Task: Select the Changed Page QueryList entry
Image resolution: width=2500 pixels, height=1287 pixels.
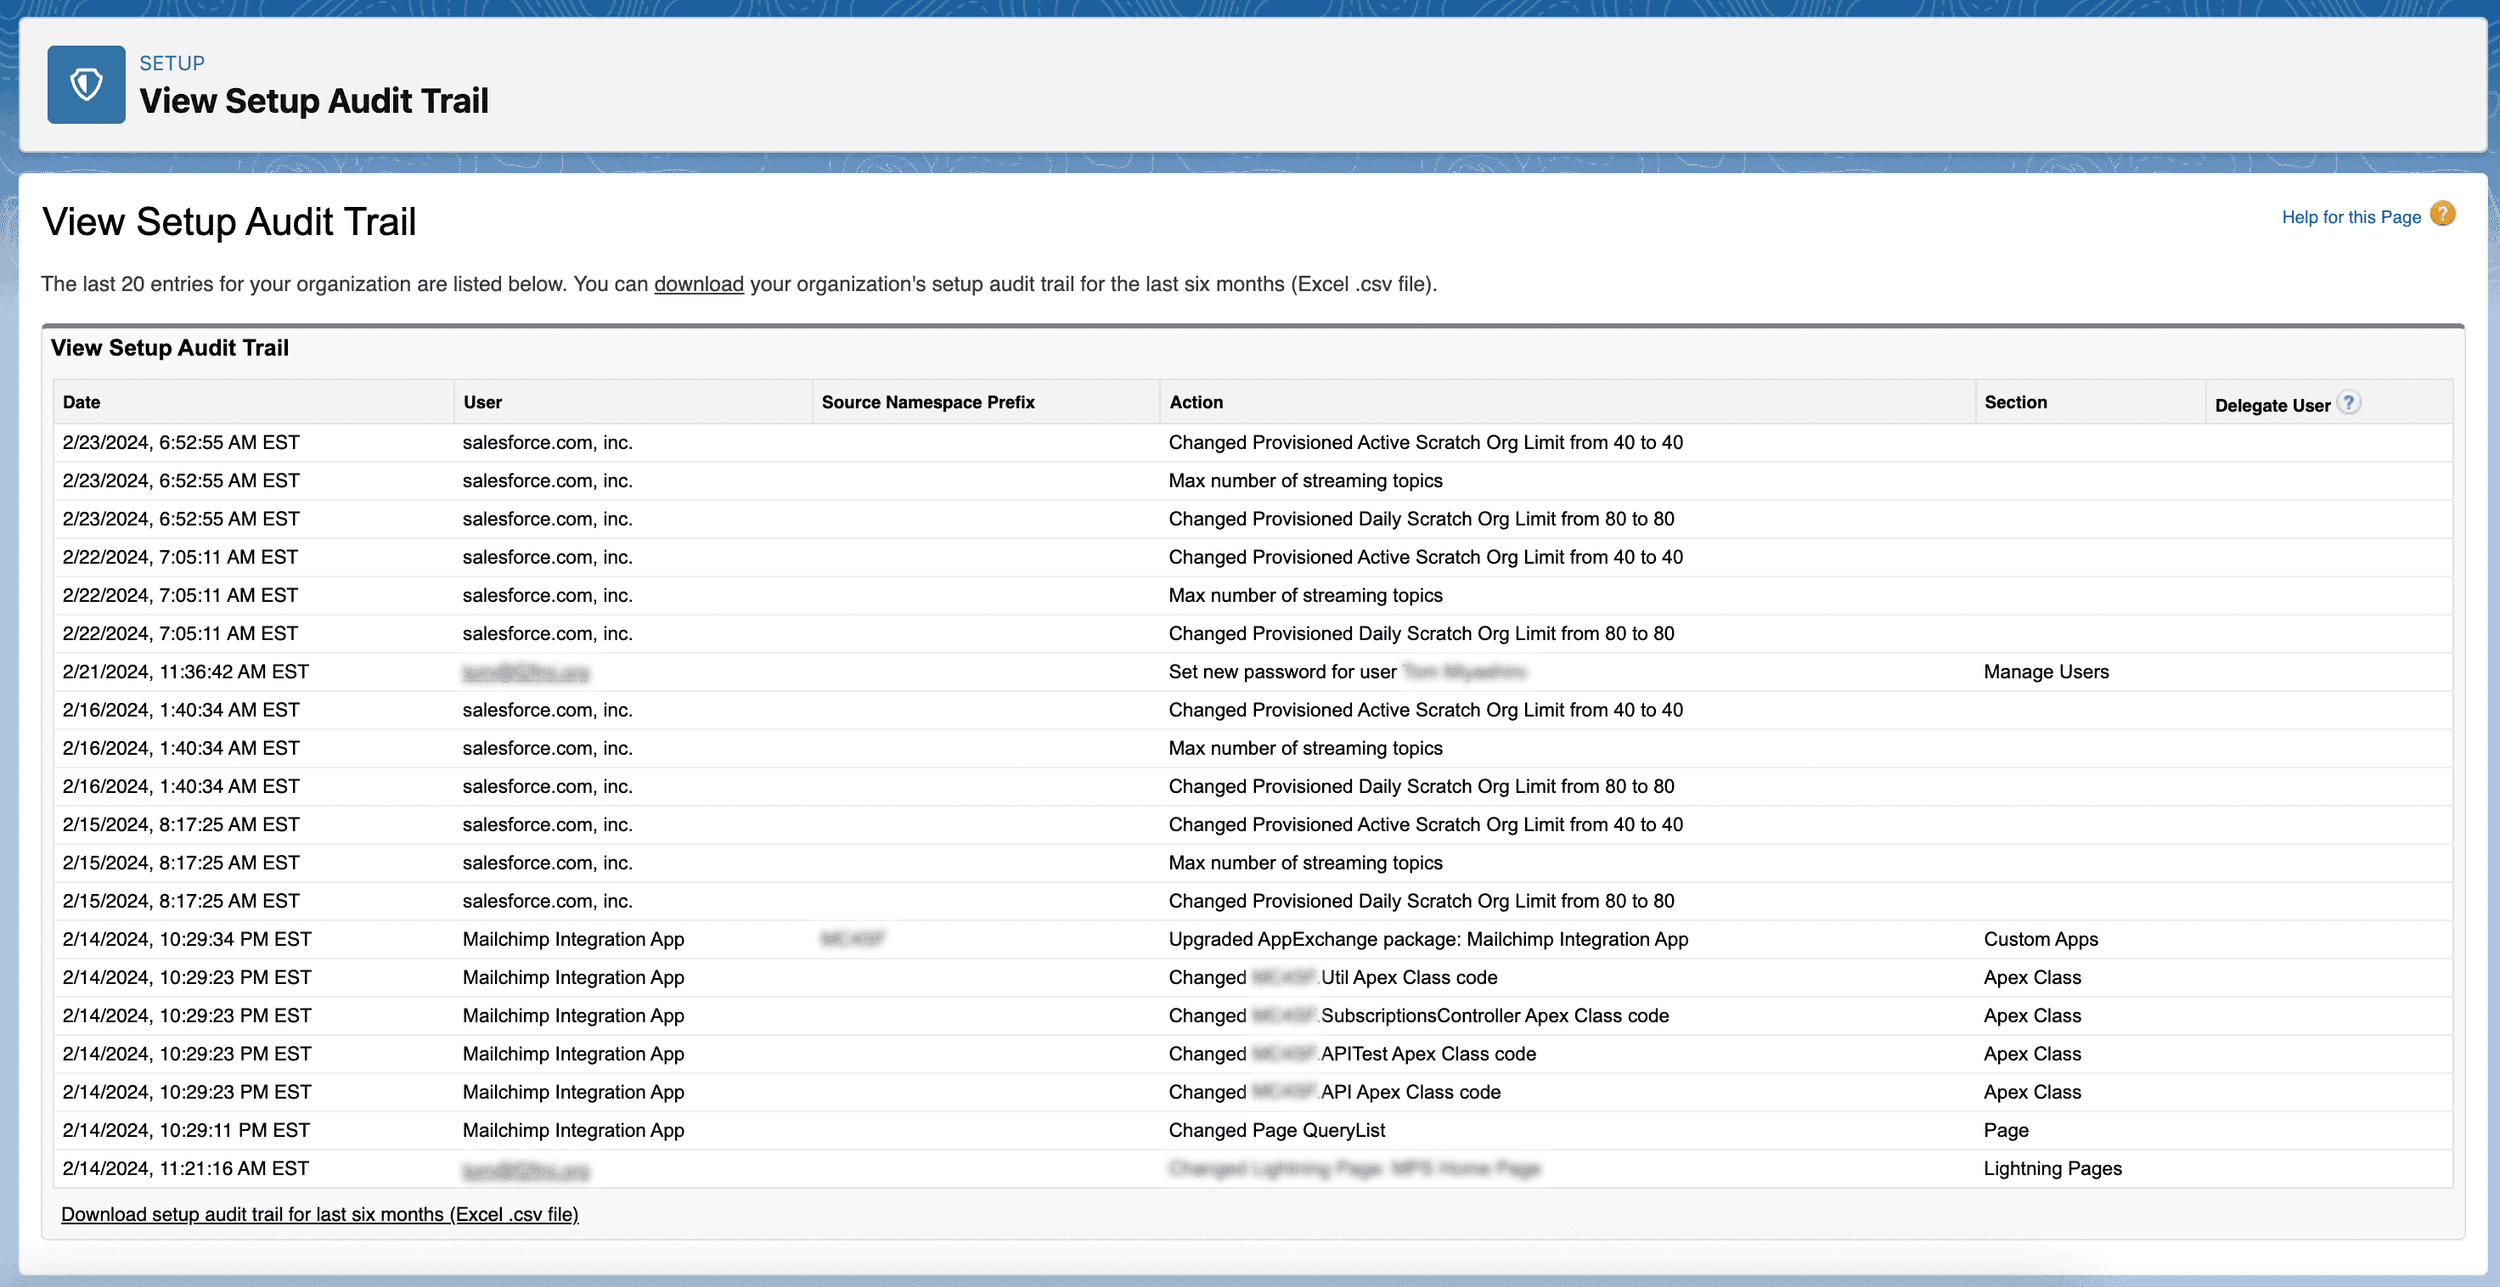Action: coord(1277,1130)
